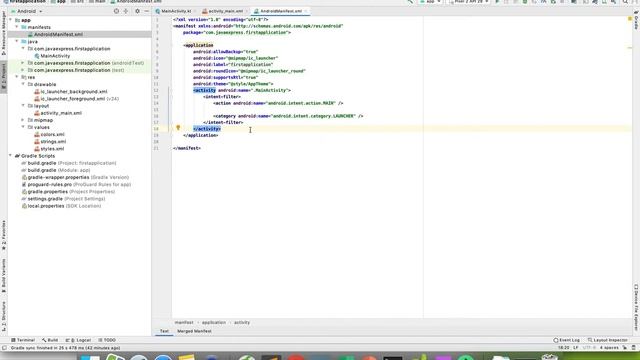Click the yellow warning marker atop editor scrollbar
Screen dimensions: 640x360
coord(630,19)
